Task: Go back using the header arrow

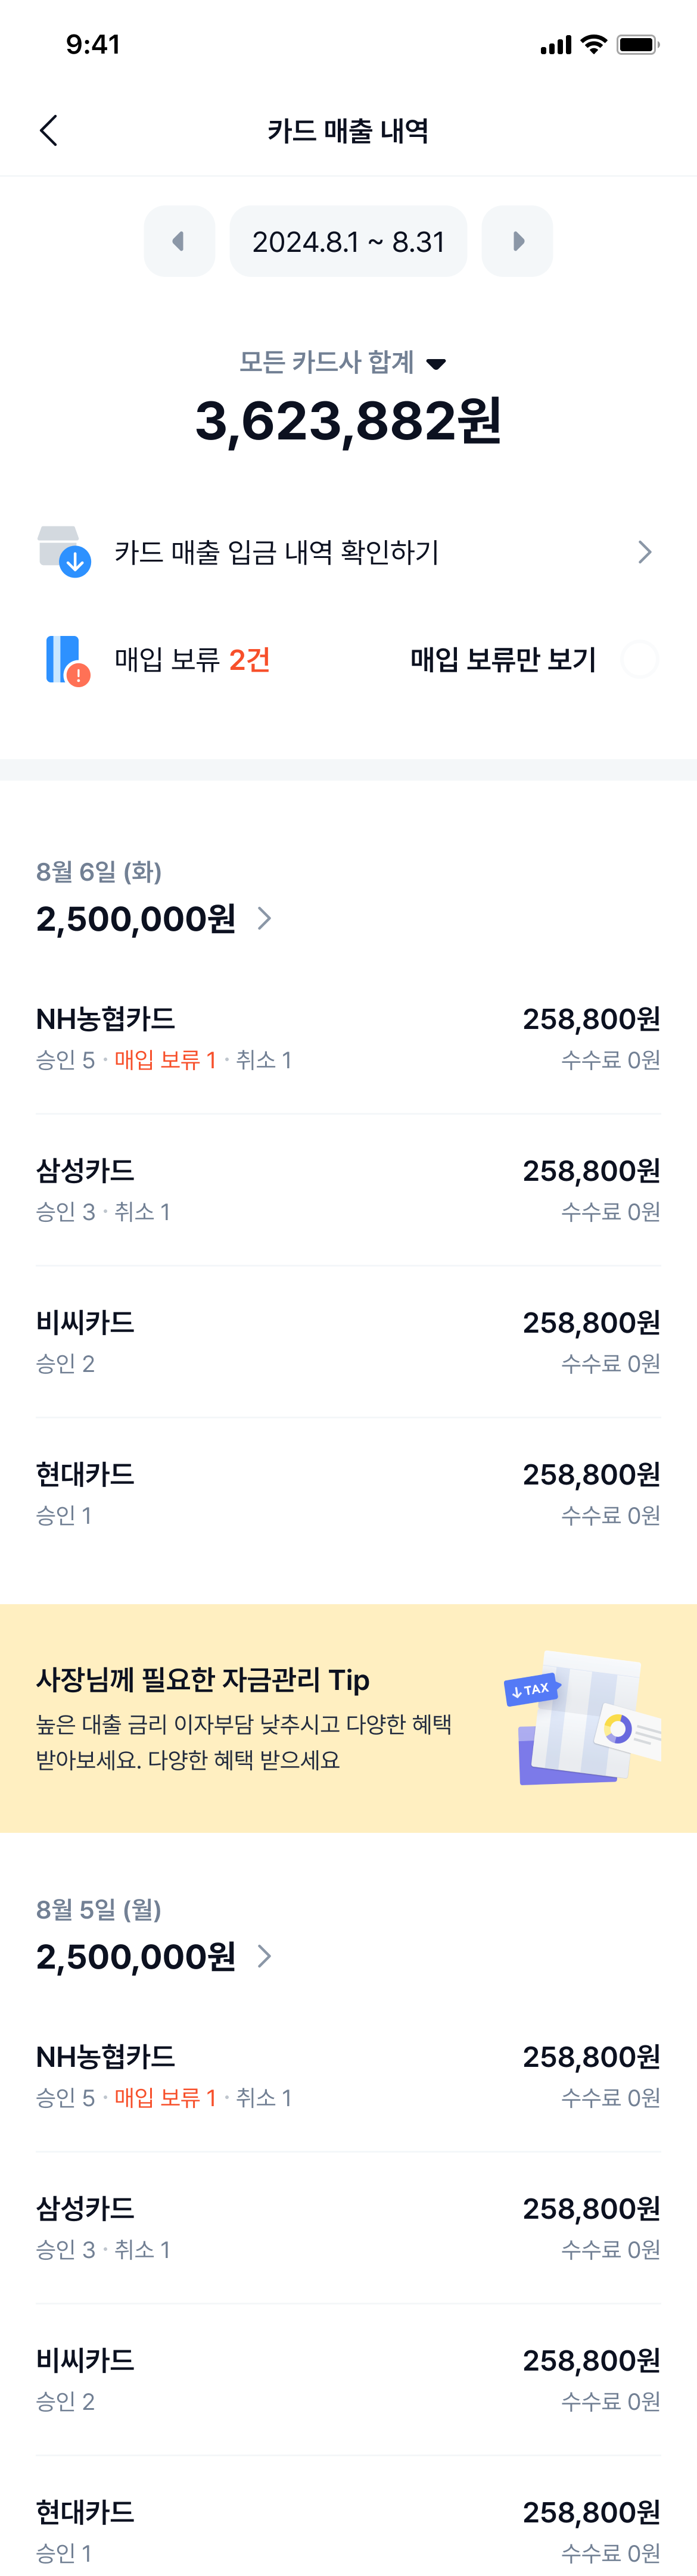Action: point(48,130)
